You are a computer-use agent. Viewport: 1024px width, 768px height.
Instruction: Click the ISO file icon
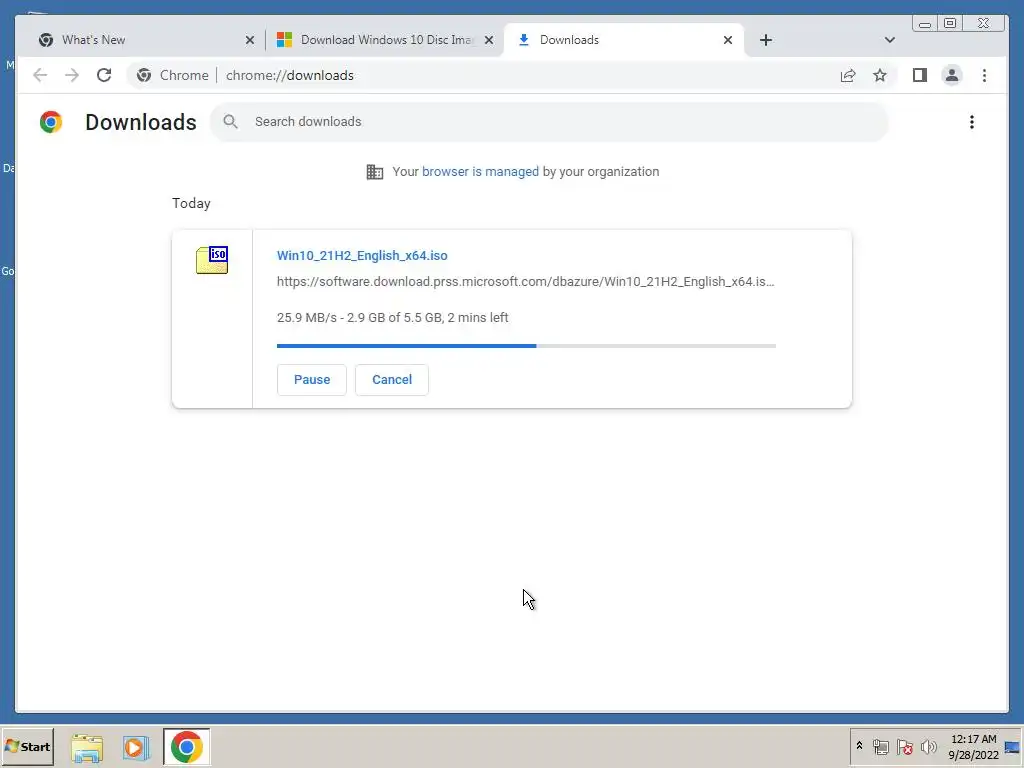(x=212, y=260)
